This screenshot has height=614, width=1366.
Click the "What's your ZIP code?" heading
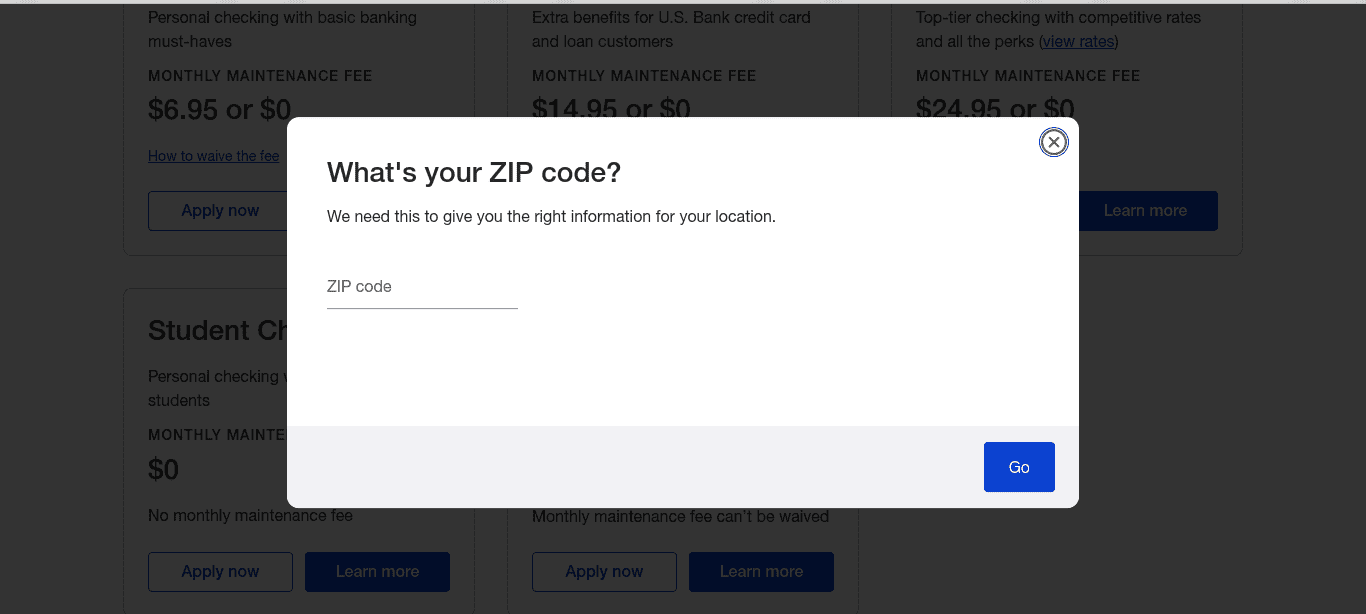tap(474, 173)
